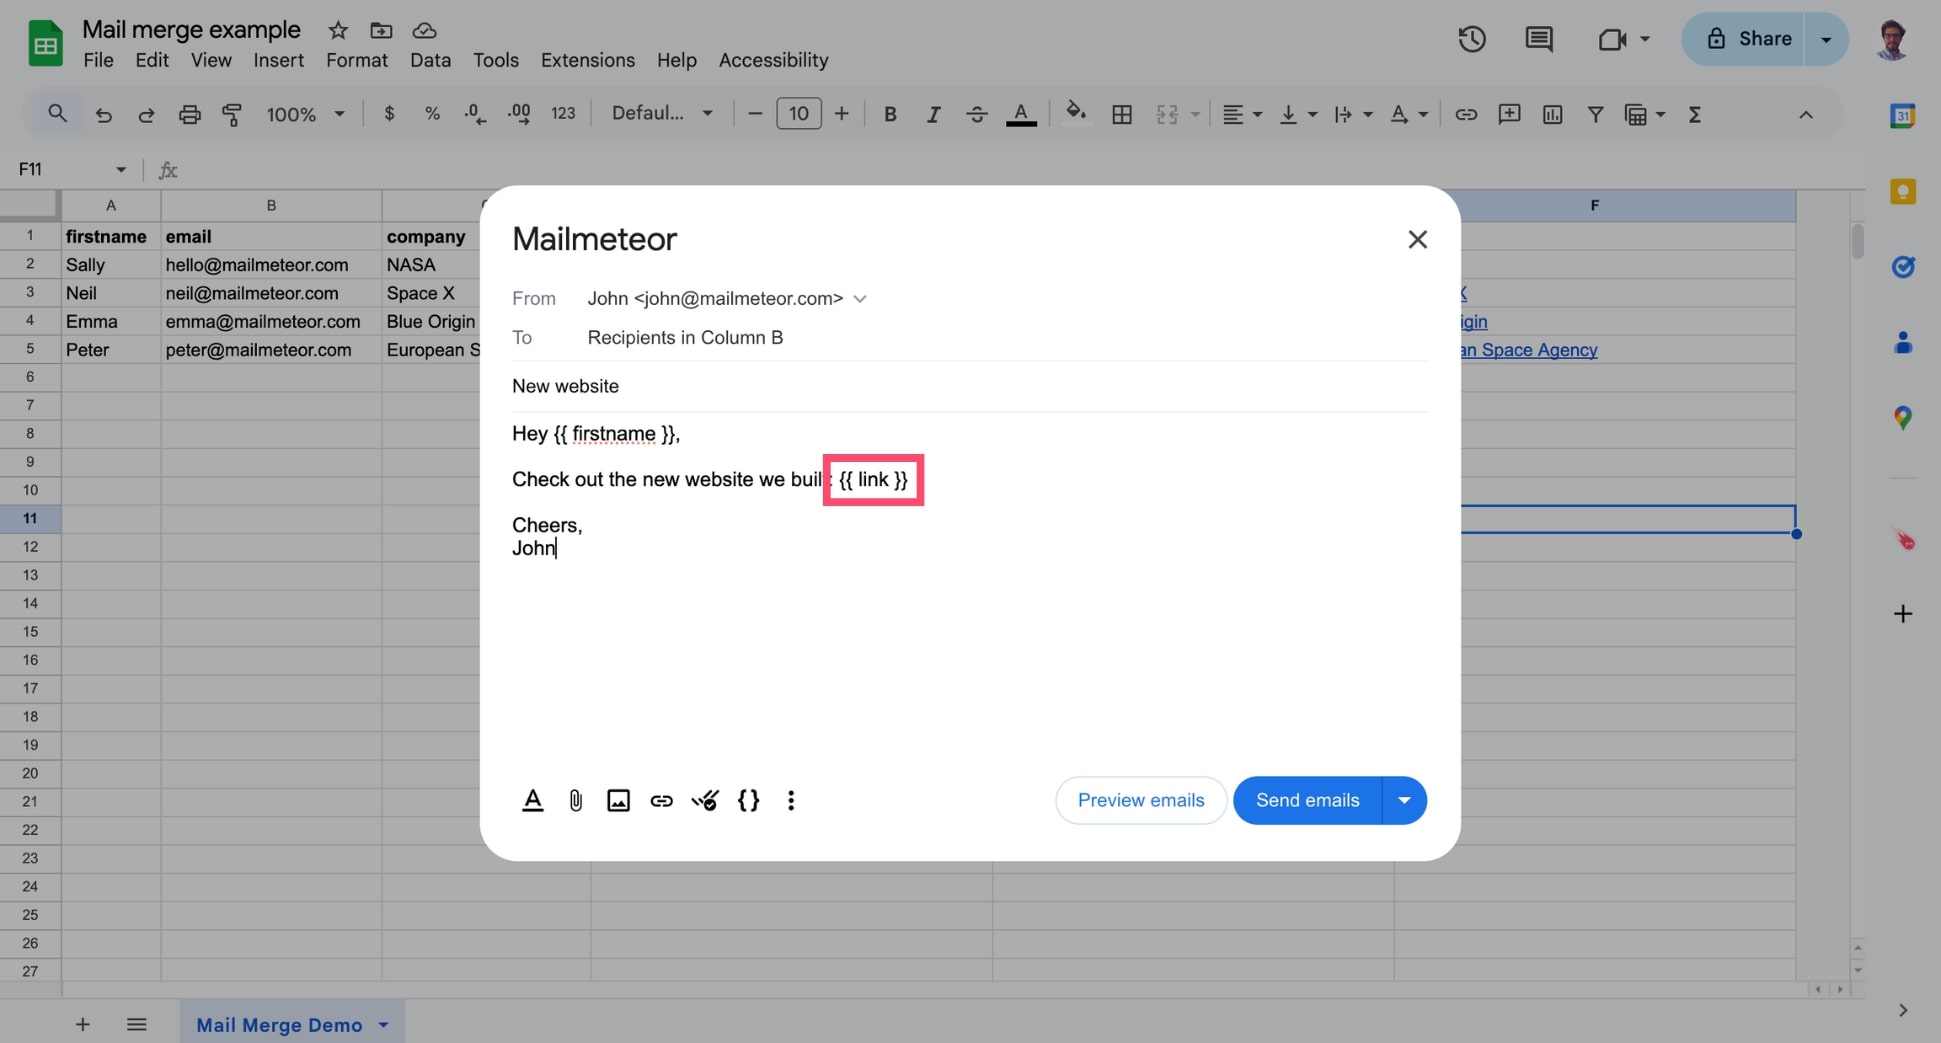Increase font size with plus button

pyautogui.click(x=842, y=114)
